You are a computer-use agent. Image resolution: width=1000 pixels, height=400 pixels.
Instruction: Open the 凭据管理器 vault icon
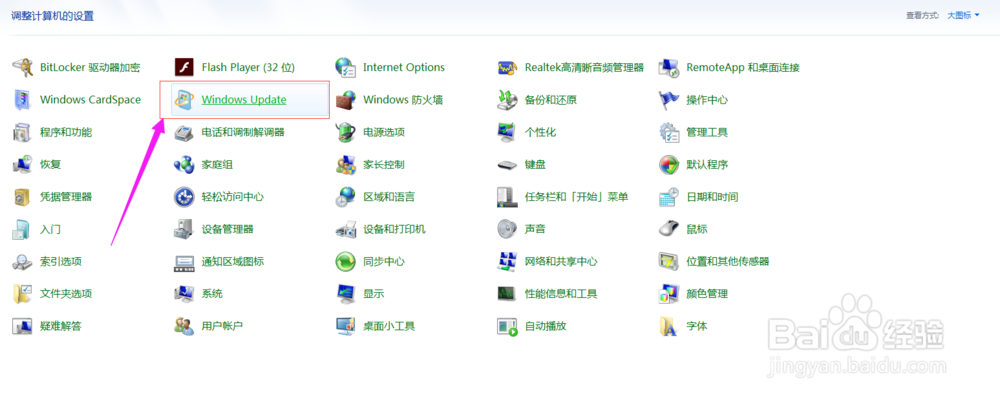click(23, 197)
